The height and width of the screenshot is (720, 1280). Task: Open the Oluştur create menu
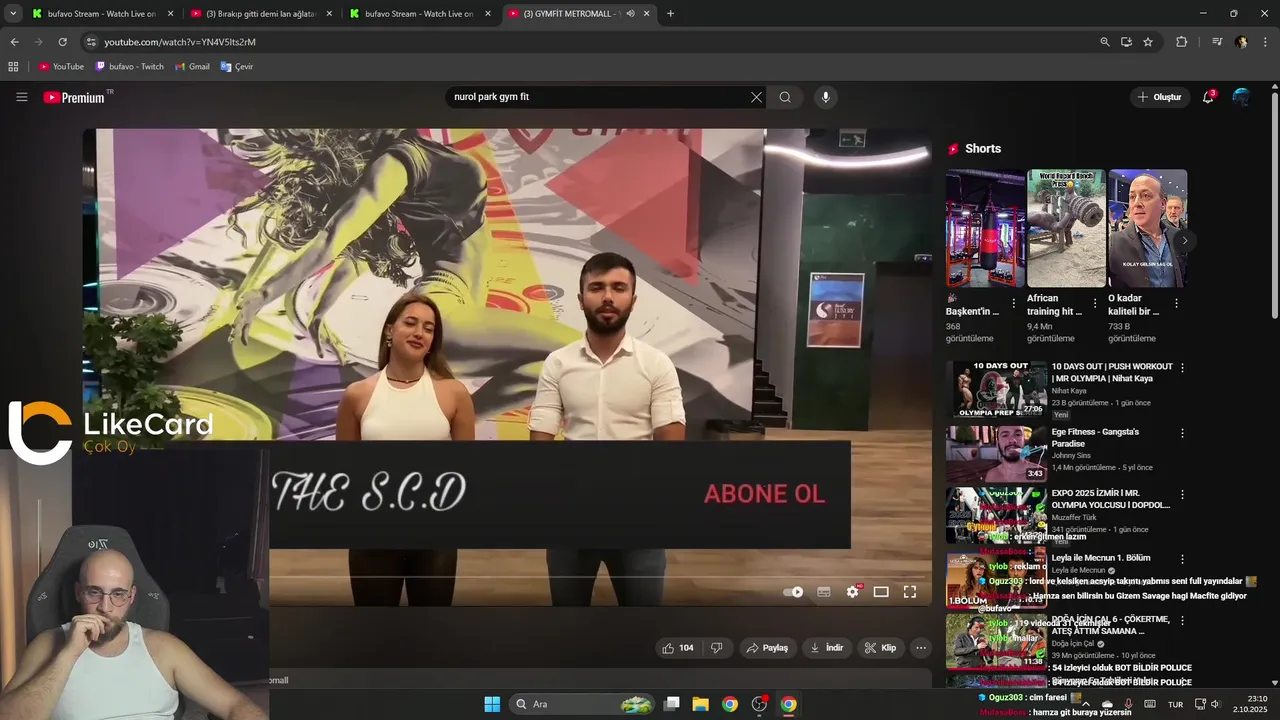point(1160,97)
